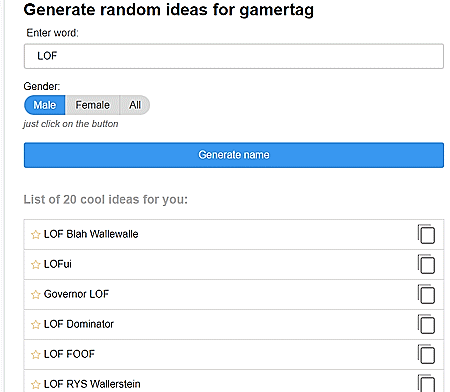Favorite LOF Blah Wallewalle with star
Screen dimensions: 450x392
point(35,234)
